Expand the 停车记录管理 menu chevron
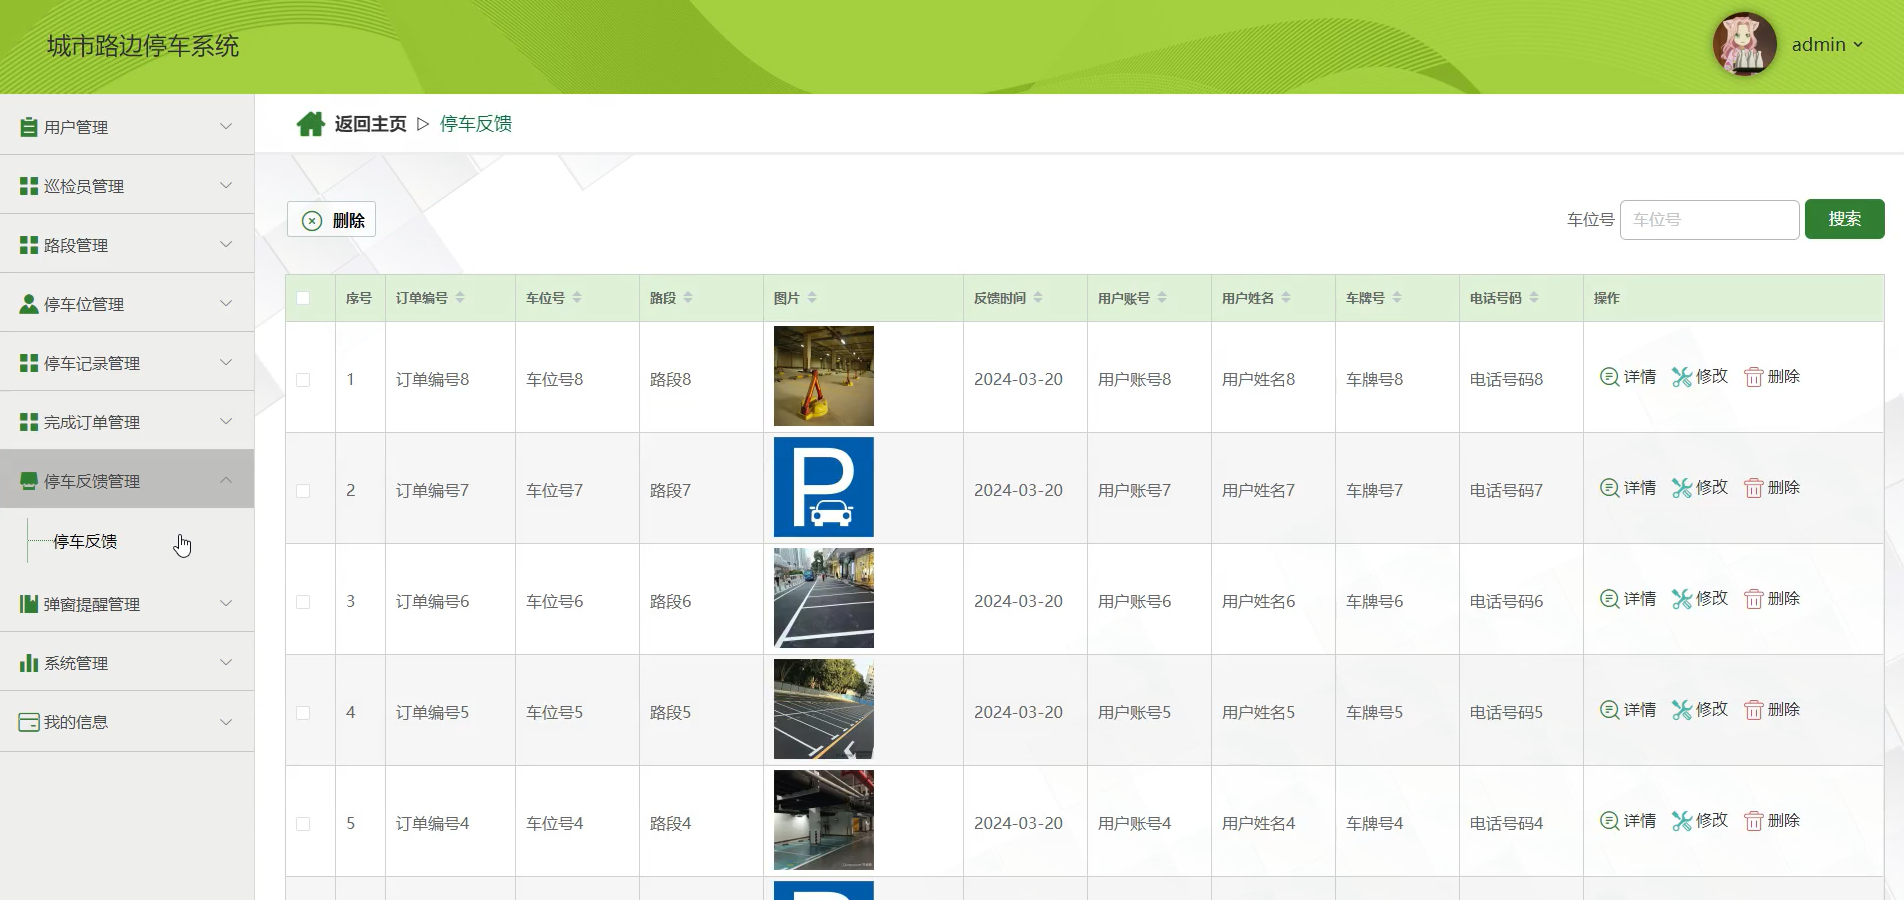The width and height of the screenshot is (1904, 900). click(226, 362)
